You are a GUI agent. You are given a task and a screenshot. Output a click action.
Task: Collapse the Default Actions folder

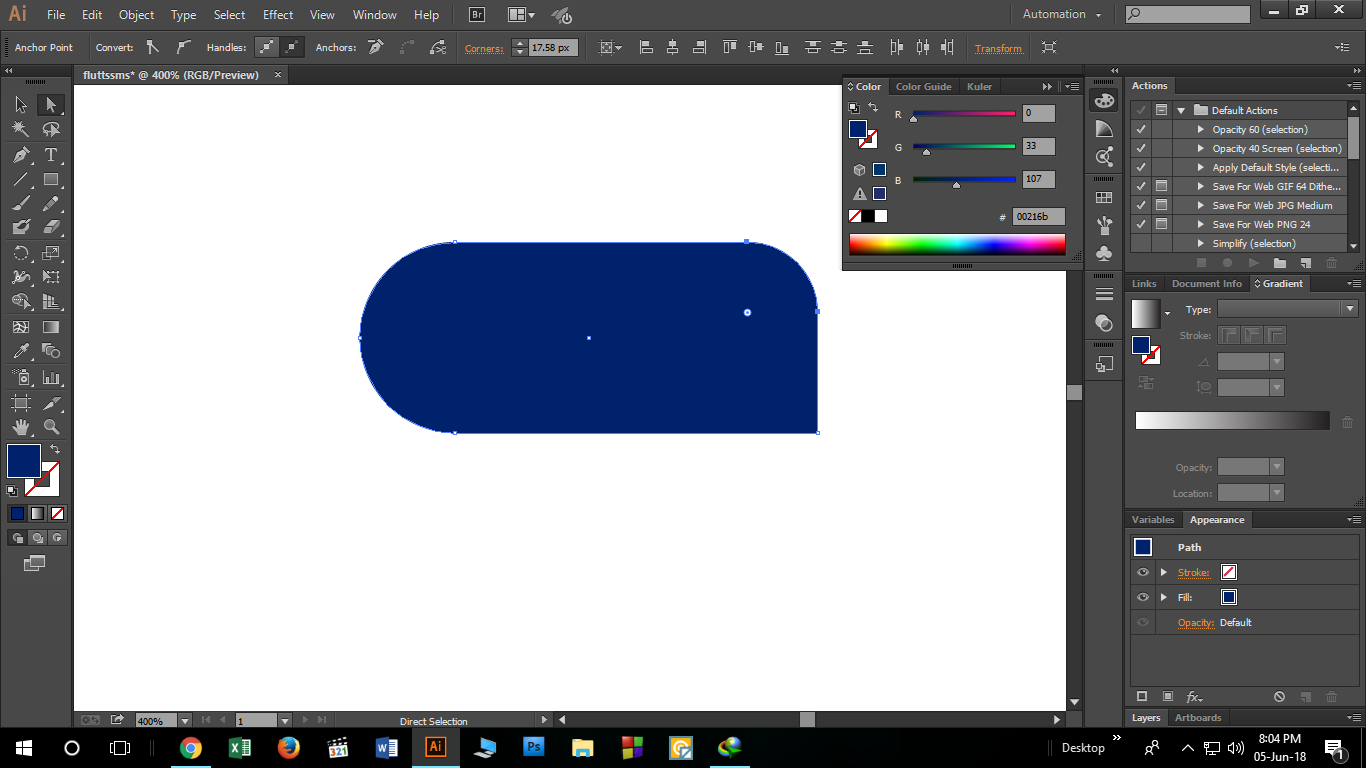[x=1181, y=110]
